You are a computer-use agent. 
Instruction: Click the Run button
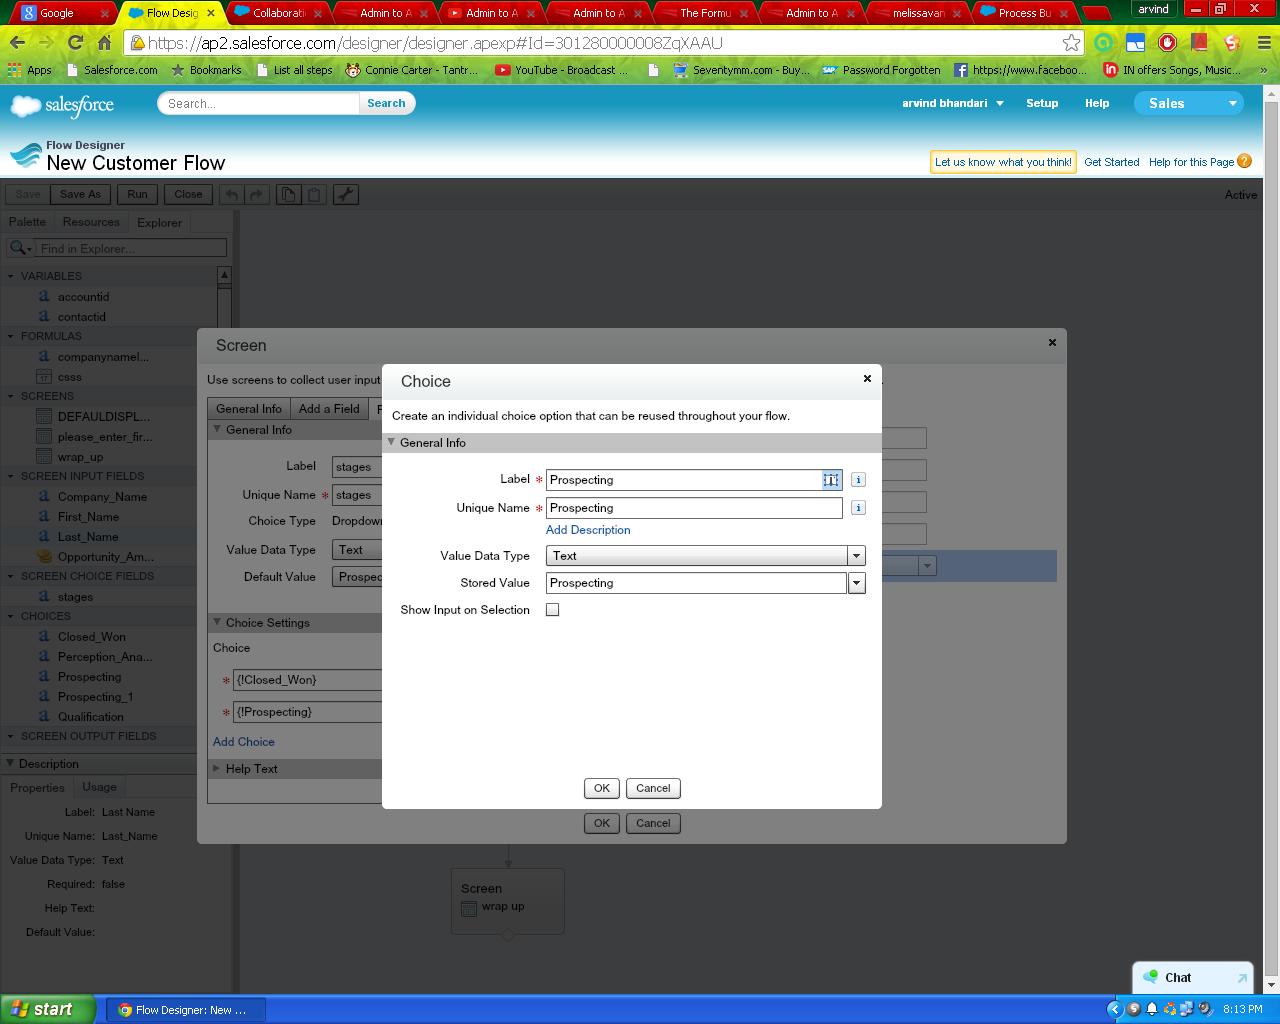[x=137, y=194]
